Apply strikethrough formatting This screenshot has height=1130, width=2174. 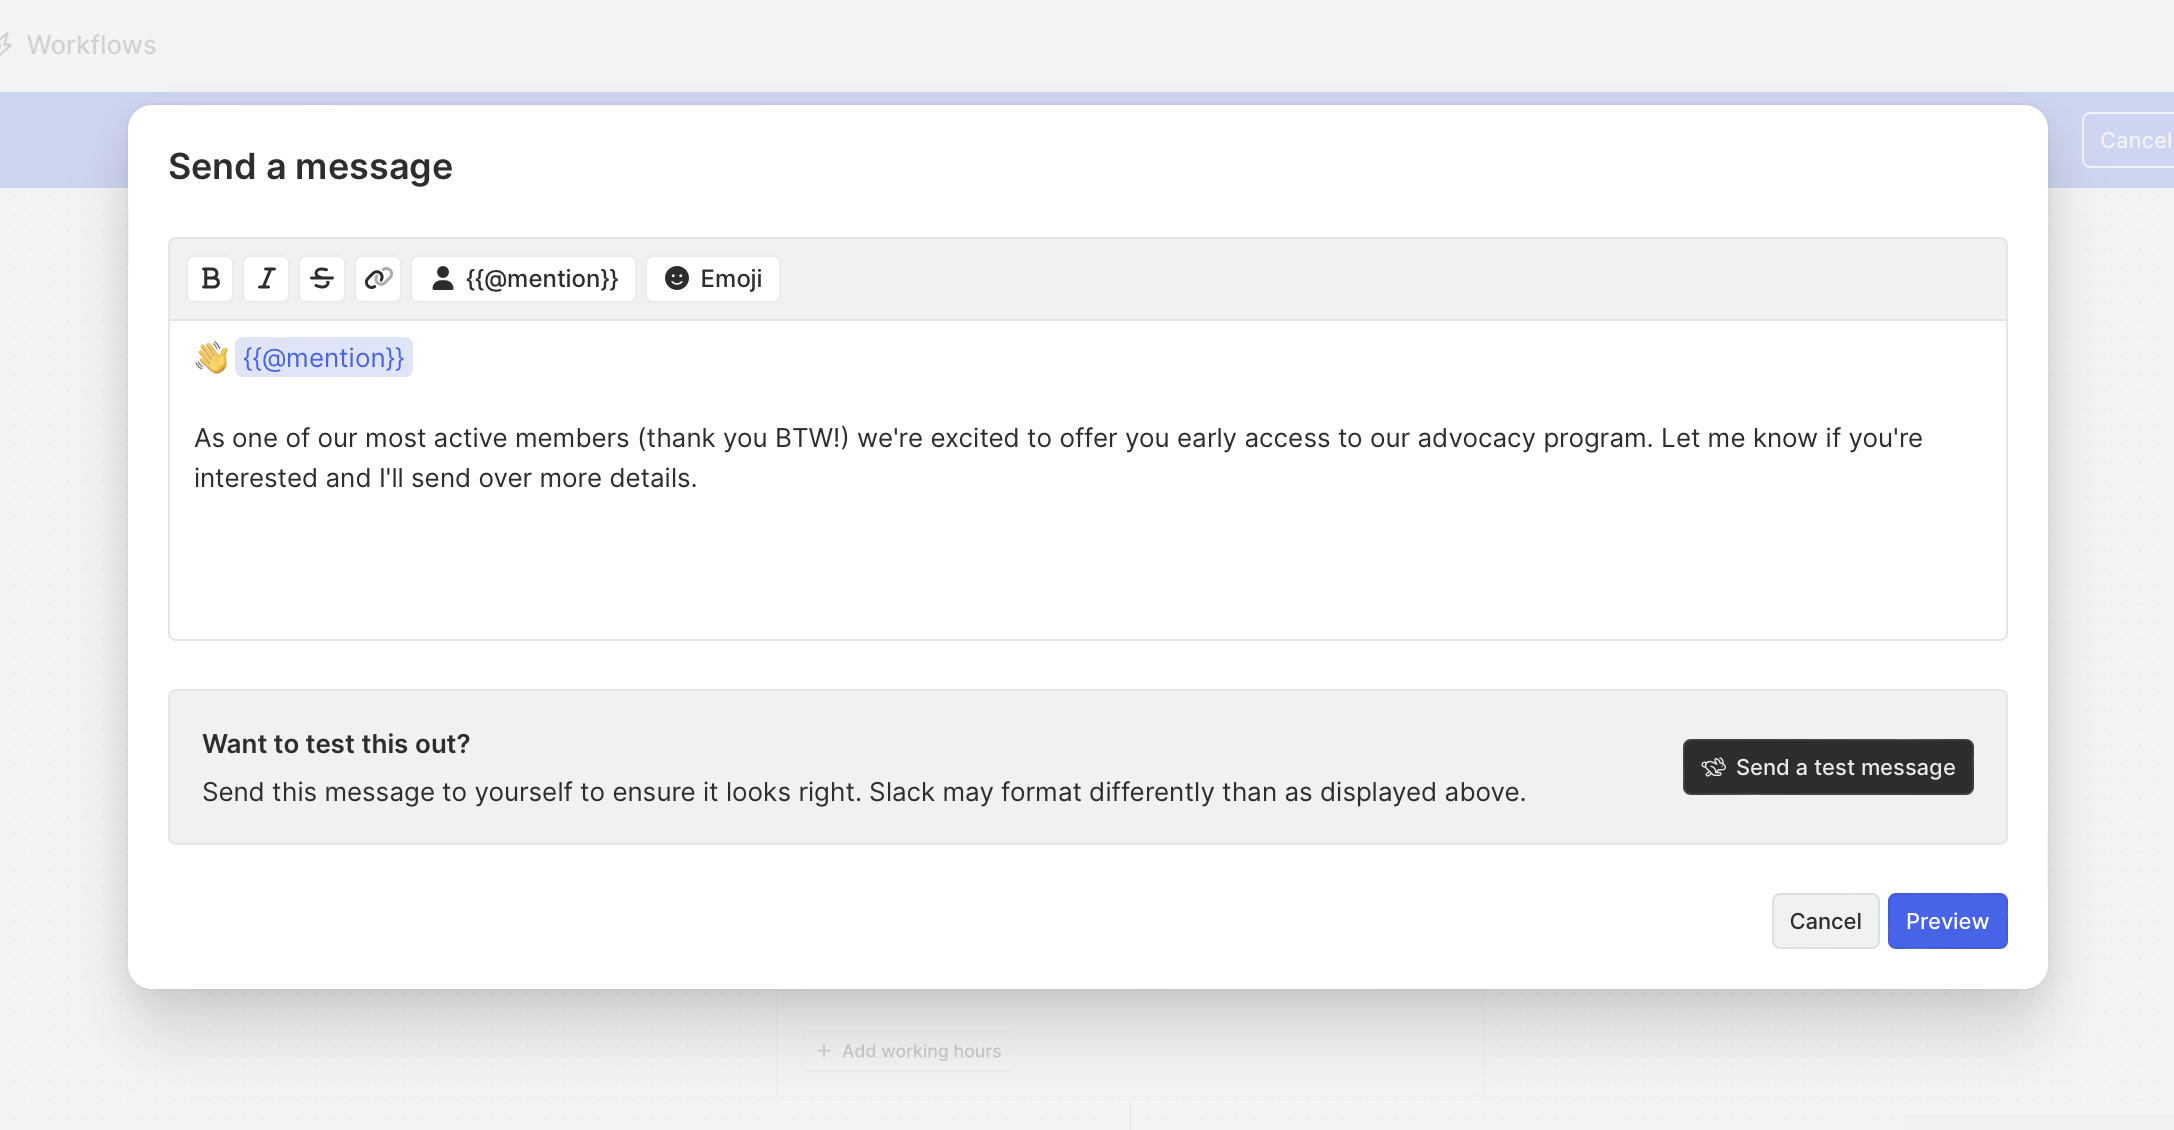(322, 279)
